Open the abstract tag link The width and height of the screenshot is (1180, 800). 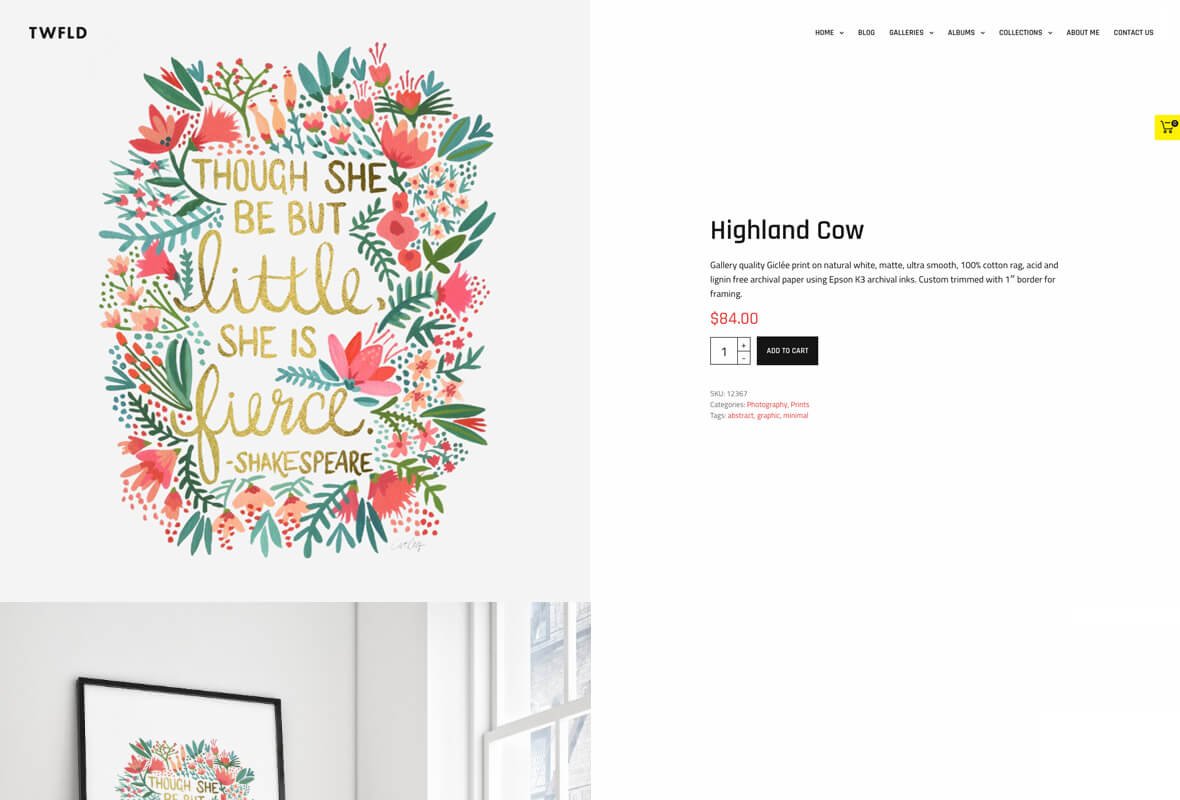740,415
